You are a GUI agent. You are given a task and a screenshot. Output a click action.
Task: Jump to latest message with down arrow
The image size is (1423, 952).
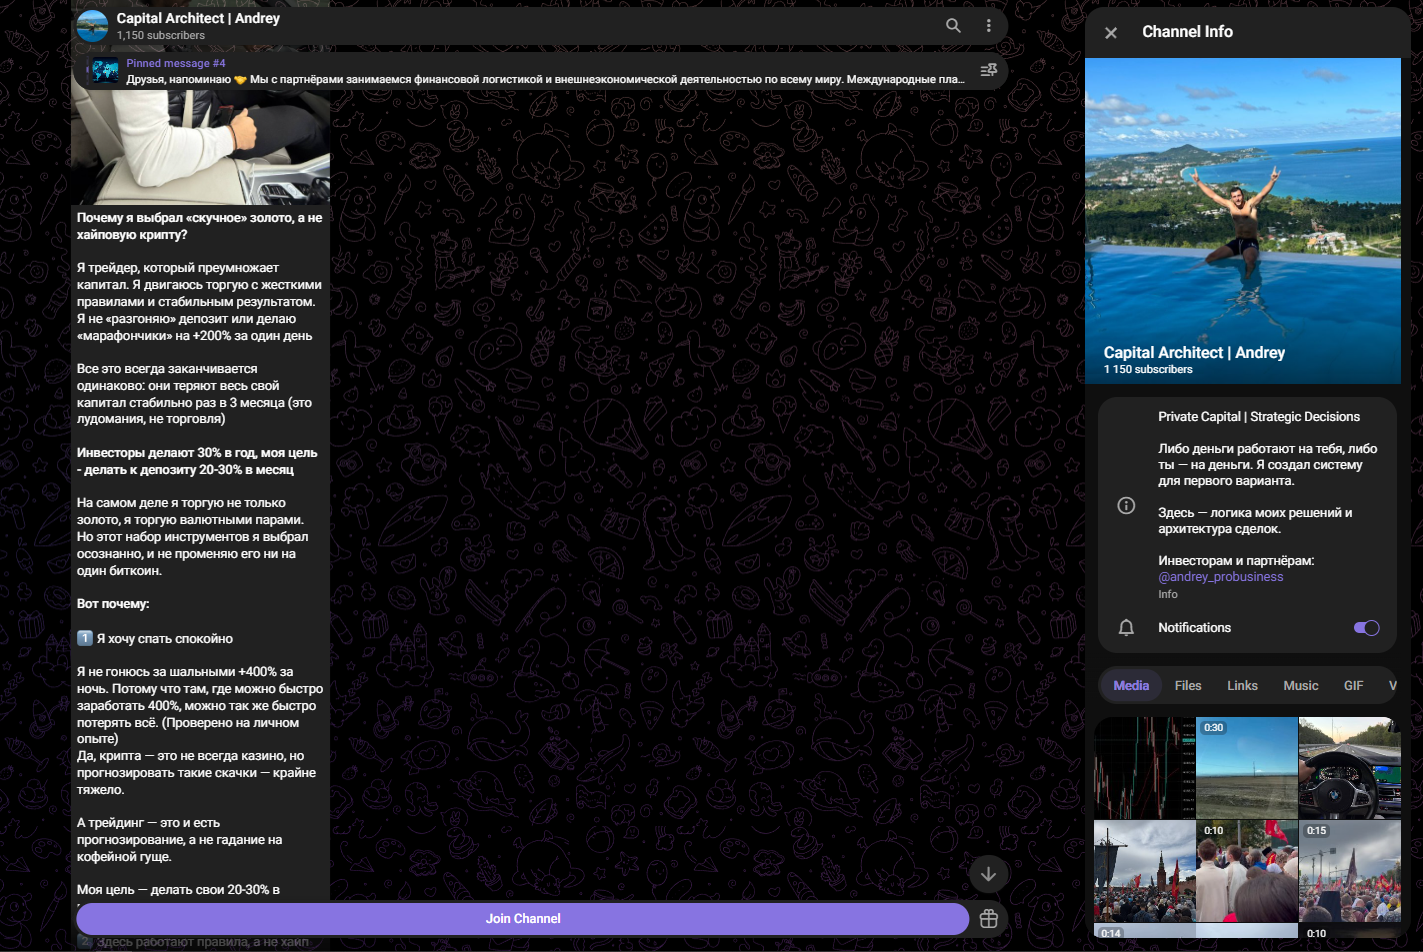(988, 874)
